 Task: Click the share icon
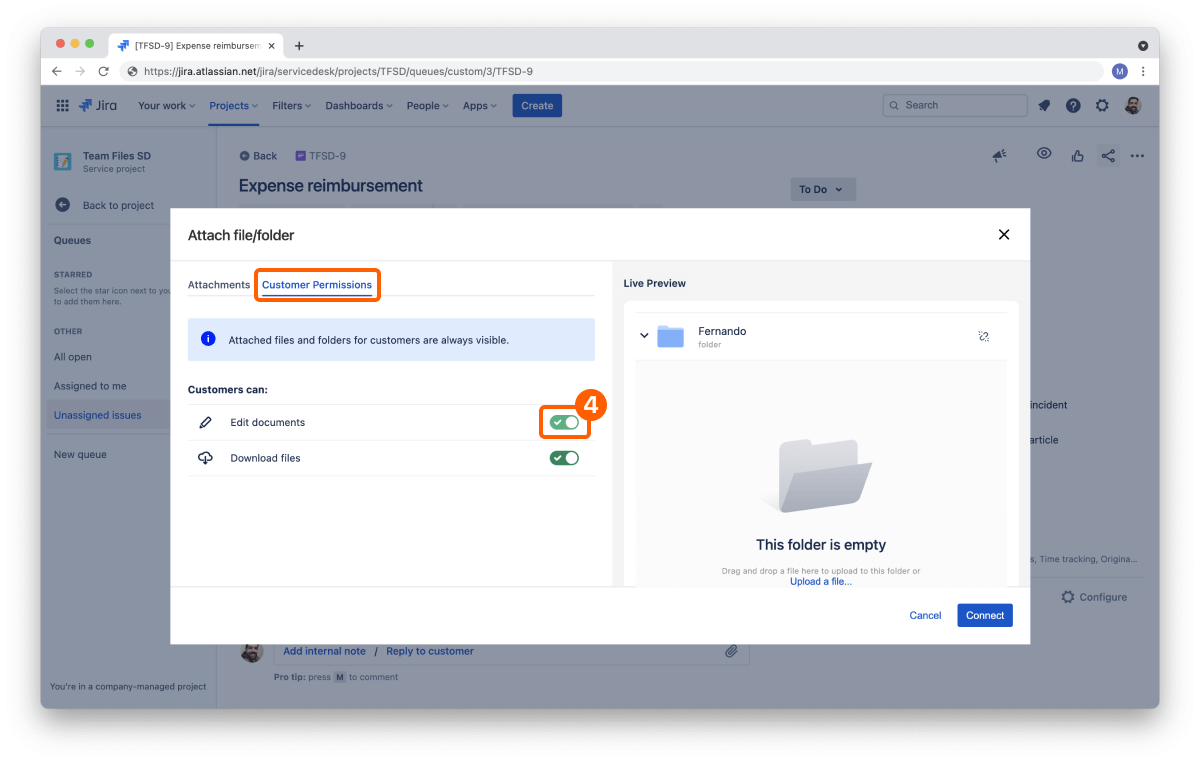click(x=1108, y=155)
